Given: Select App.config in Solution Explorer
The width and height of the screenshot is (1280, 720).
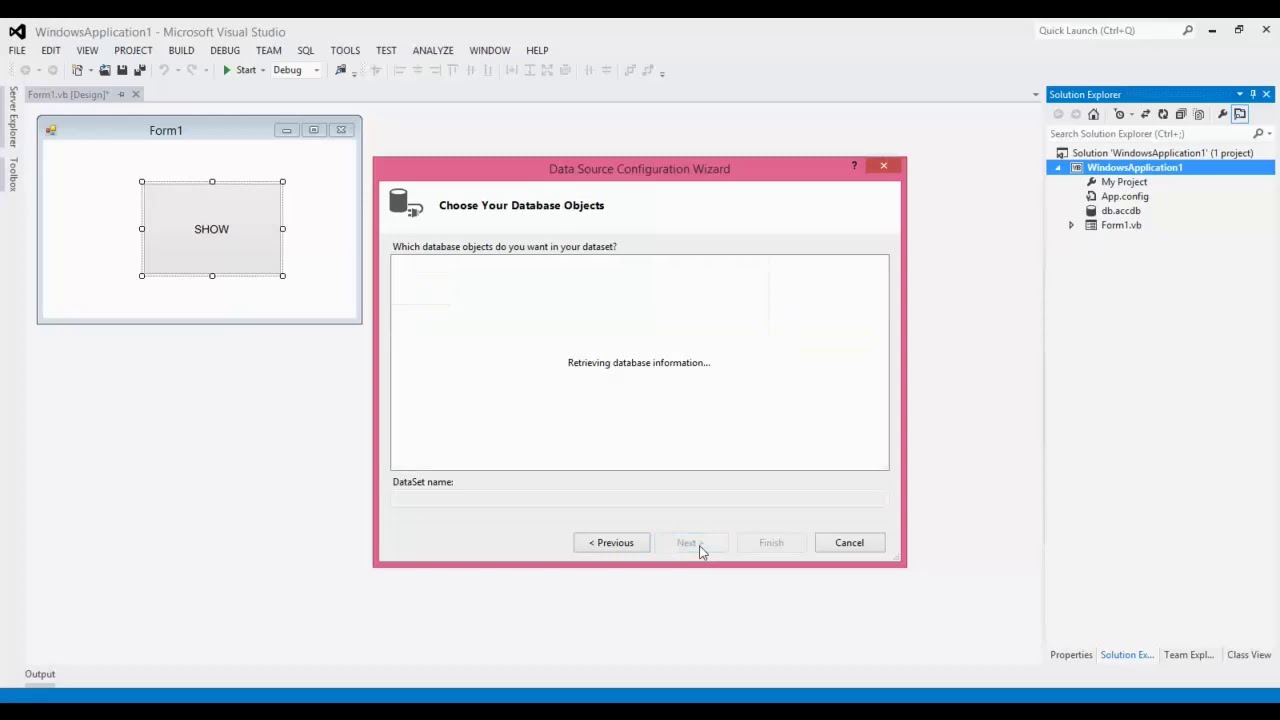Looking at the screenshot, I should [1125, 197].
